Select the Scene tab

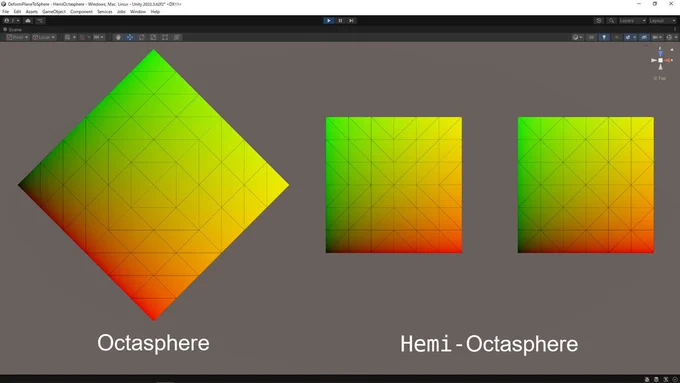point(13,29)
